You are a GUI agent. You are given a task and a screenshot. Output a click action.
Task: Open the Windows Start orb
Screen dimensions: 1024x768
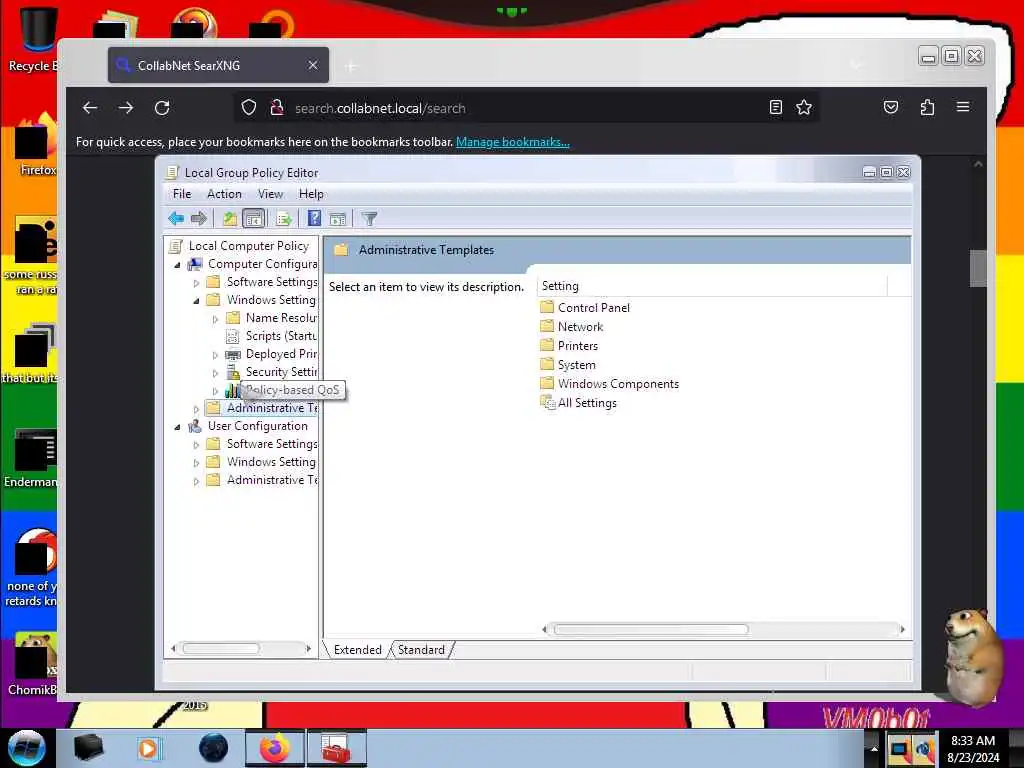(x=27, y=748)
